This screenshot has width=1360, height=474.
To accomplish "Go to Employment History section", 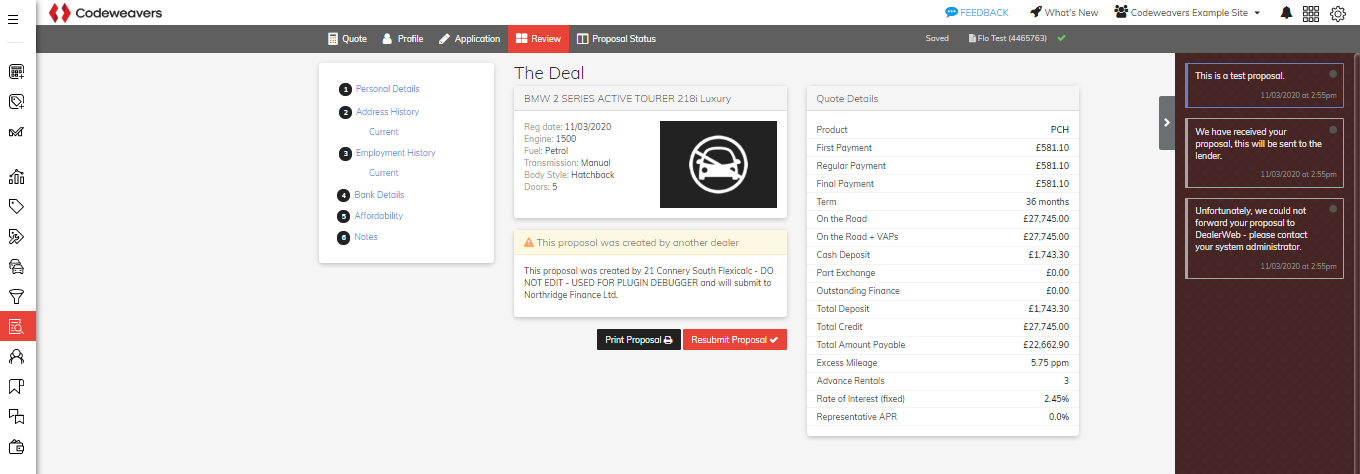I will tap(396, 153).
